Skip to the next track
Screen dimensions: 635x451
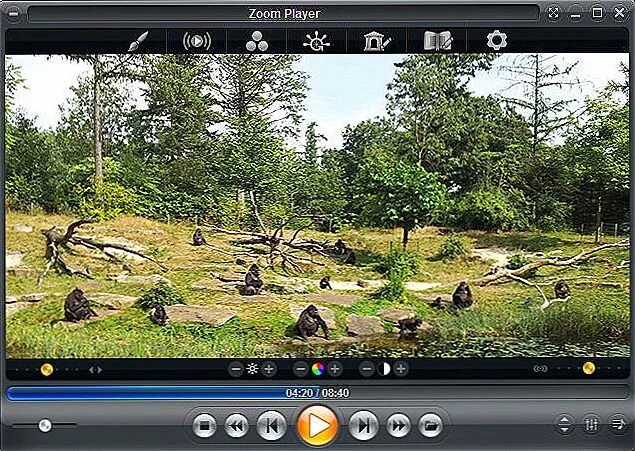pyautogui.click(x=363, y=425)
